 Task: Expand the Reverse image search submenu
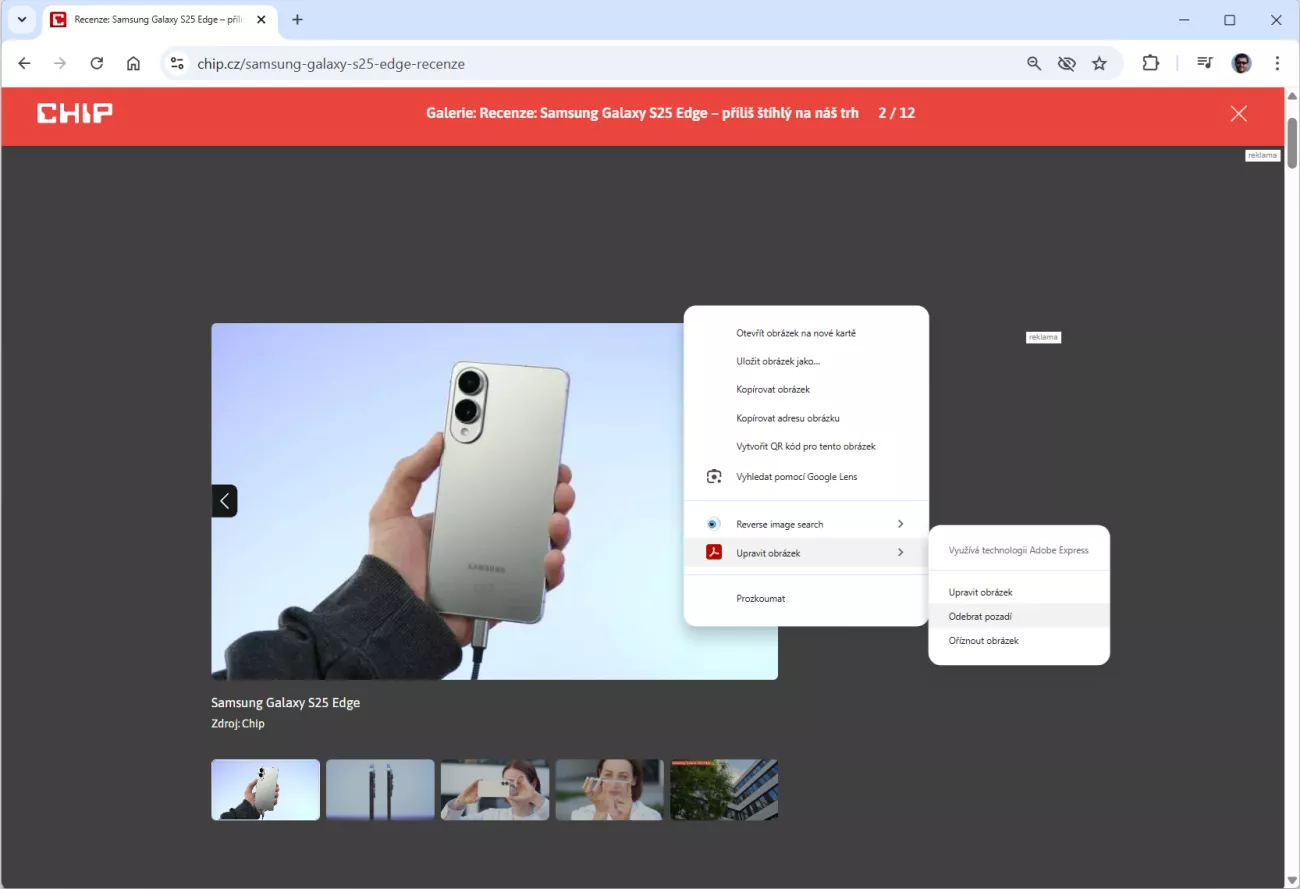[x=806, y=524]
